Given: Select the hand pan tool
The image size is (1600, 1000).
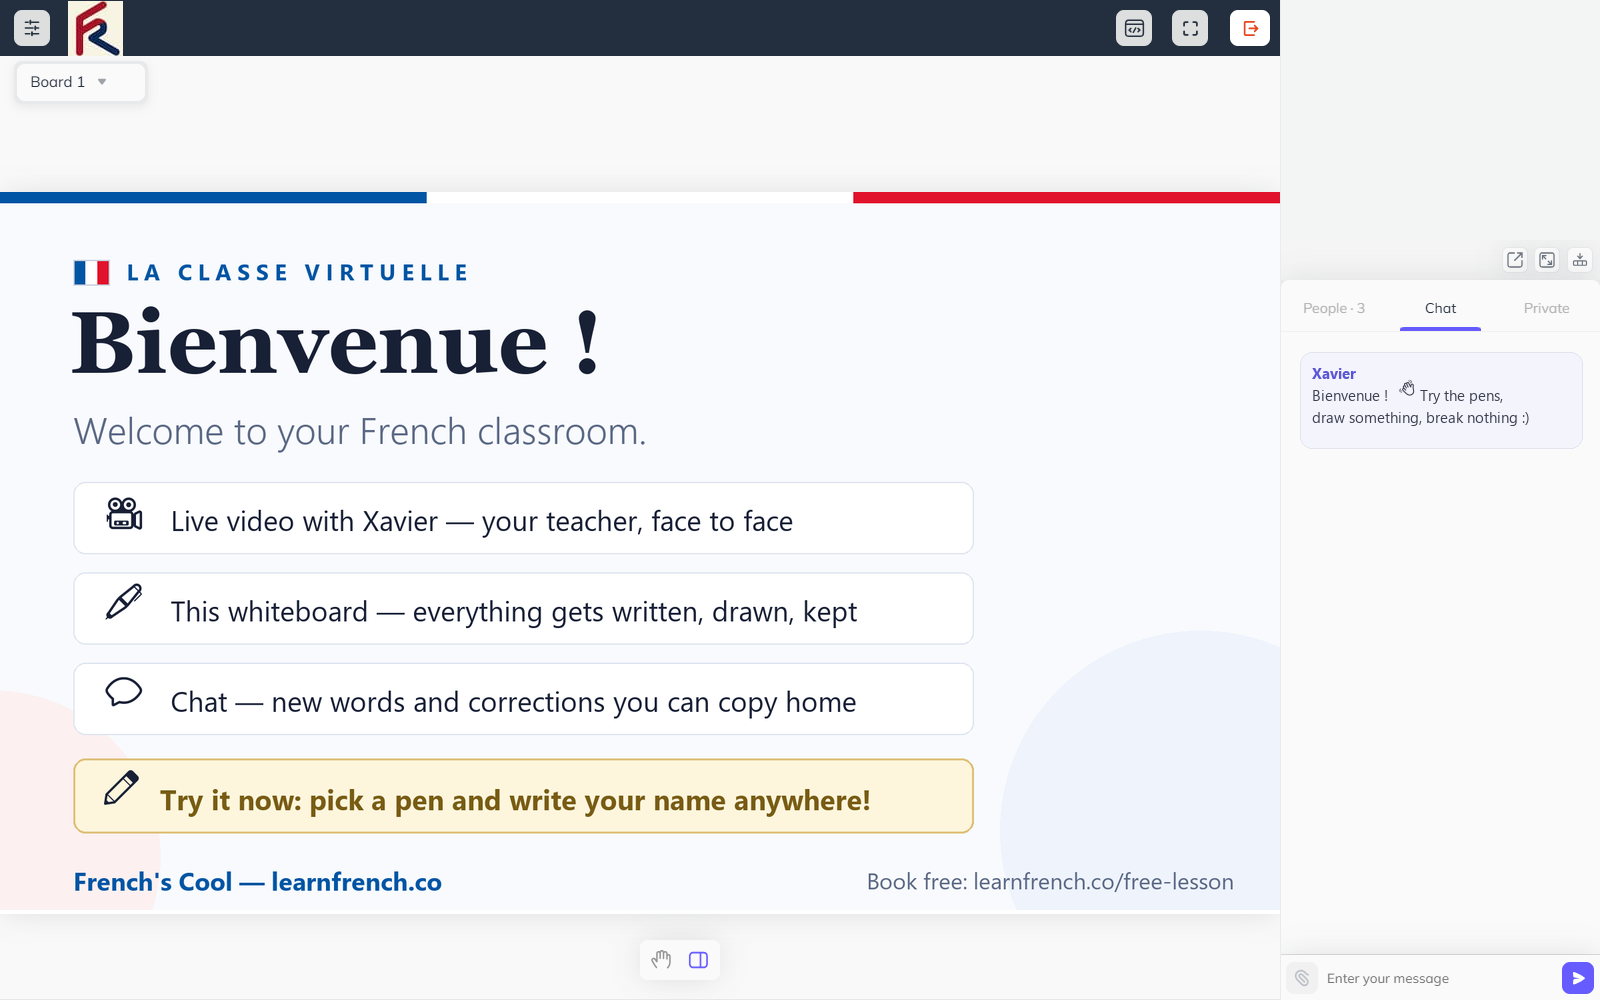Looking at the screenshot, I should pos(661,960).
